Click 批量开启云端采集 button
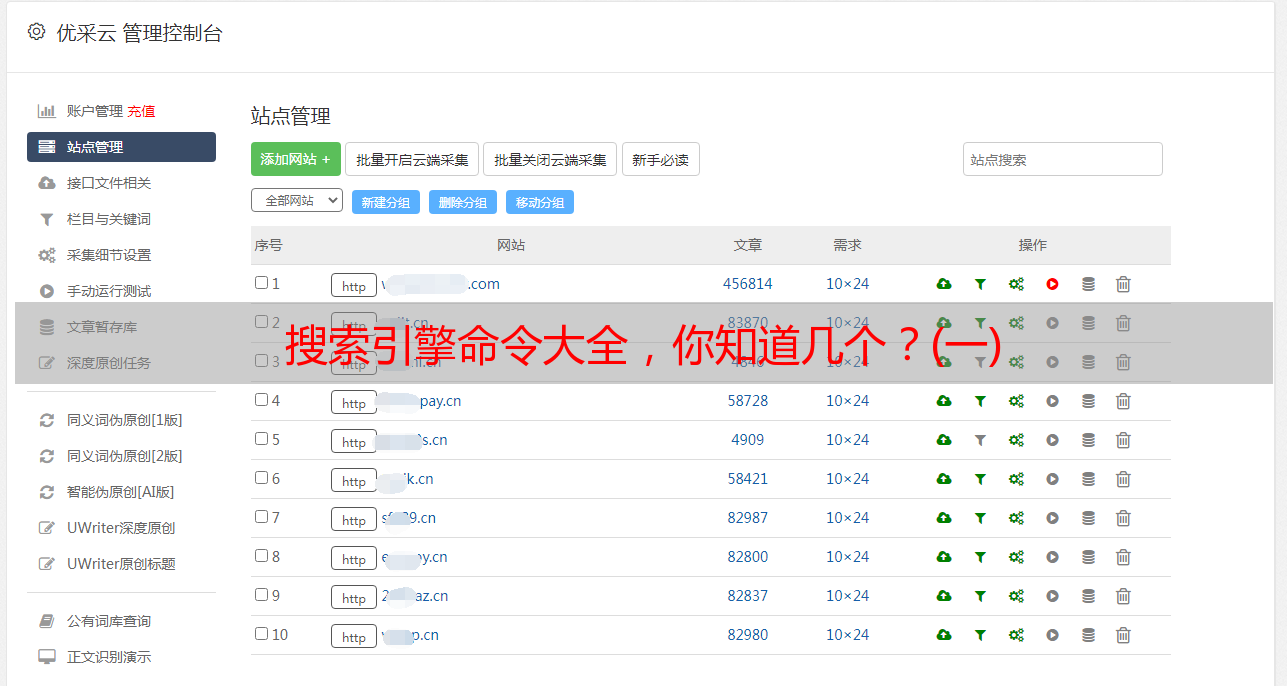This screenshot has height=686, width=1287. pyautogui.click(x=412, y=159)
